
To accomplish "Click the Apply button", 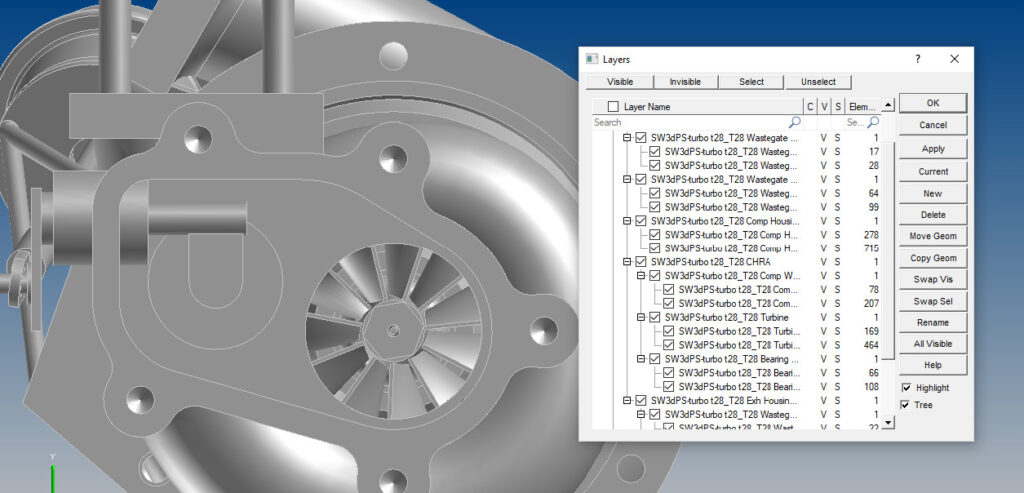I will tap(932, 148).
